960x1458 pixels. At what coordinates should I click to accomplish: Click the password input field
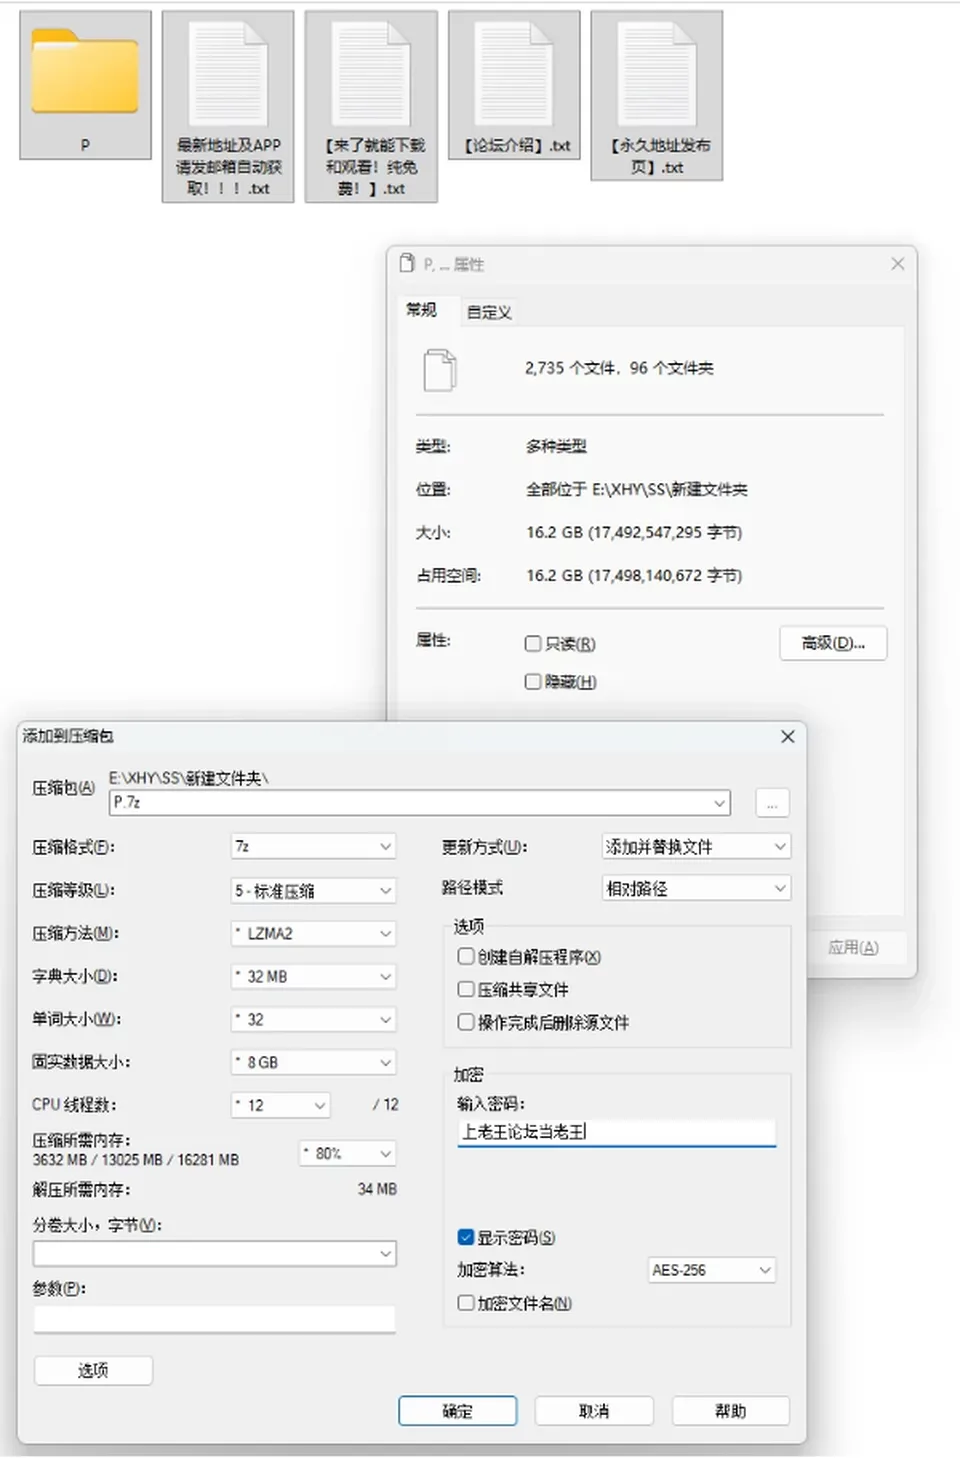click(617, 1132)
